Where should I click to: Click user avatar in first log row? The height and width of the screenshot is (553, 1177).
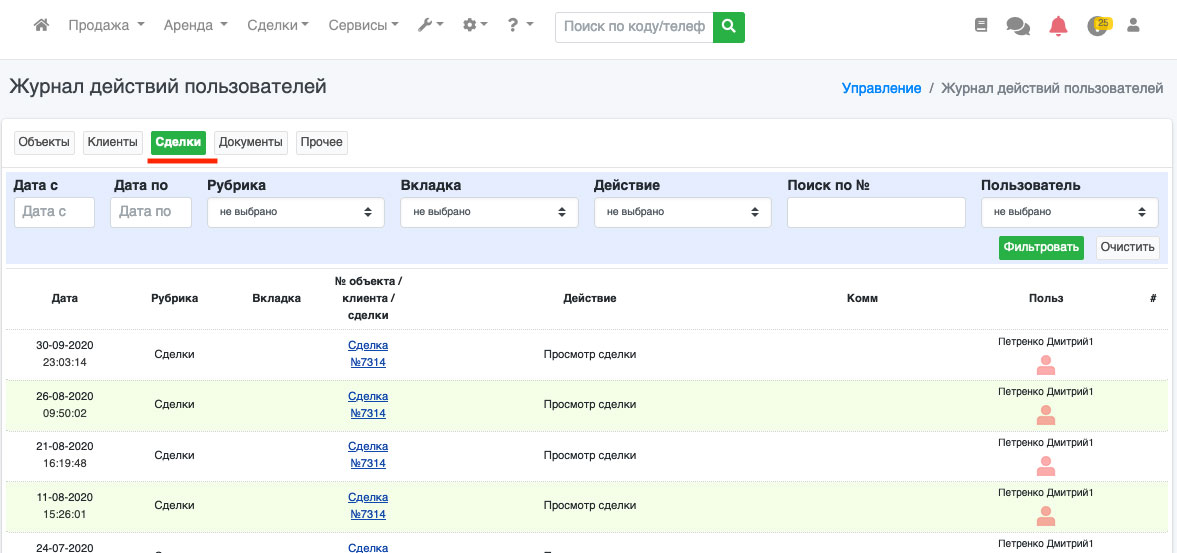point(1046,365)
